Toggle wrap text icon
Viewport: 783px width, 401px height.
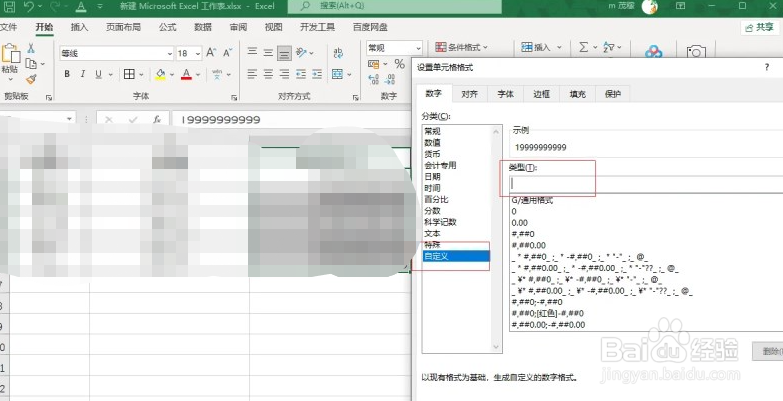338,52
